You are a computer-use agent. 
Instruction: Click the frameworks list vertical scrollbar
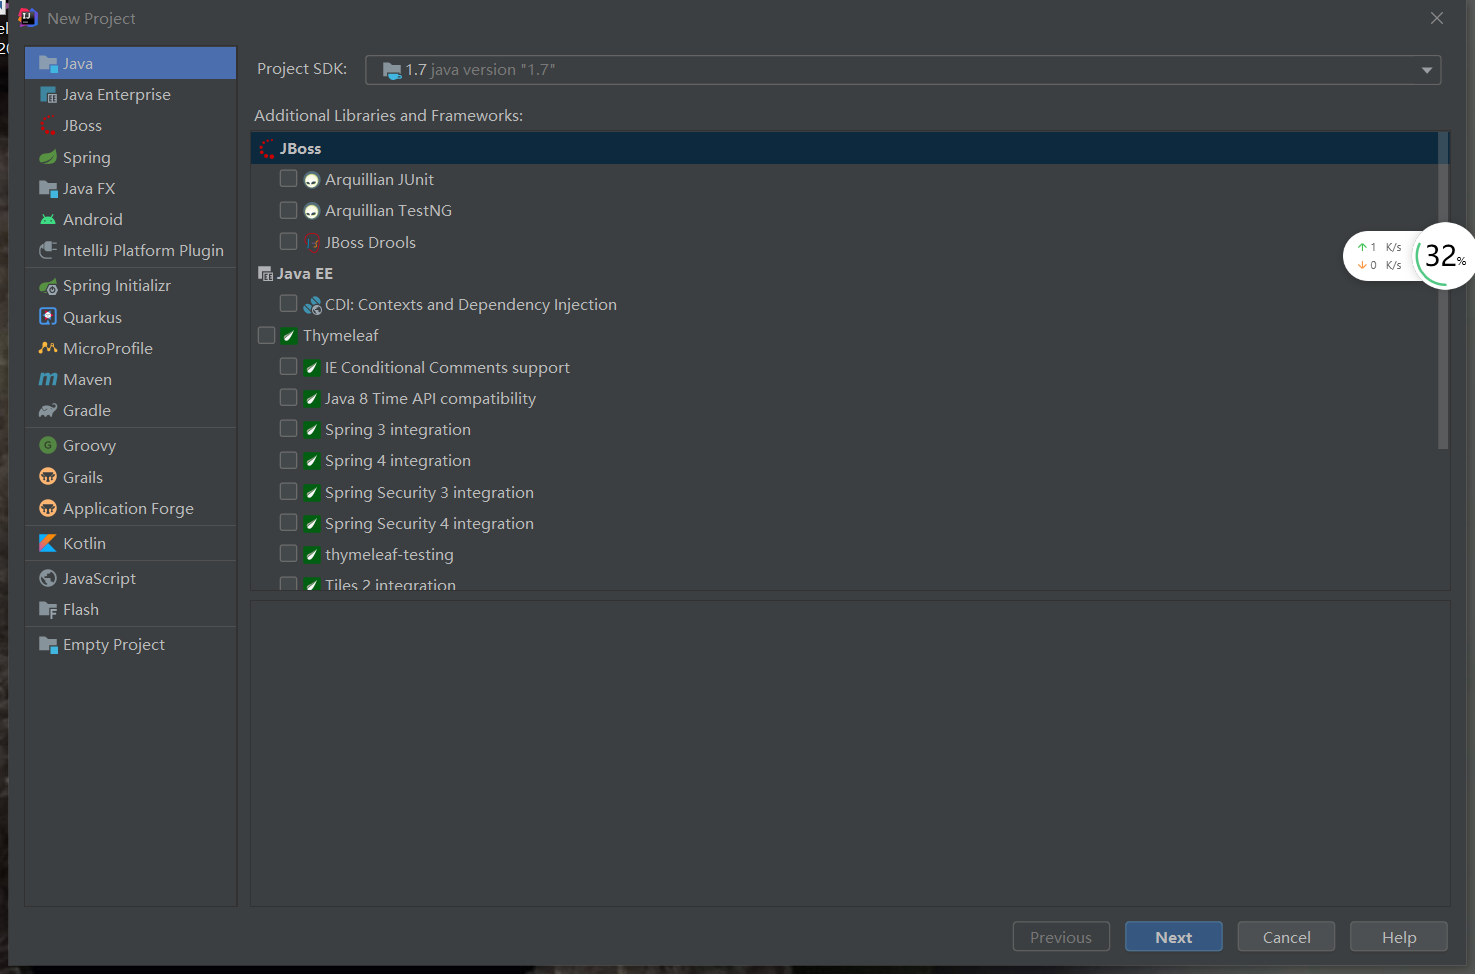[x=1443, y=290]
